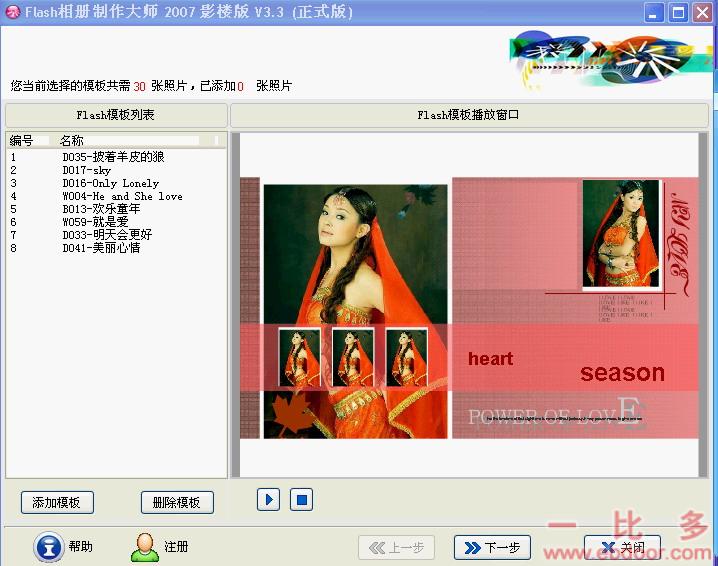Screen dimensions: 718x566
Task: Click the third small thumbnail in preview strip
Action: click(x=407, y=357)
